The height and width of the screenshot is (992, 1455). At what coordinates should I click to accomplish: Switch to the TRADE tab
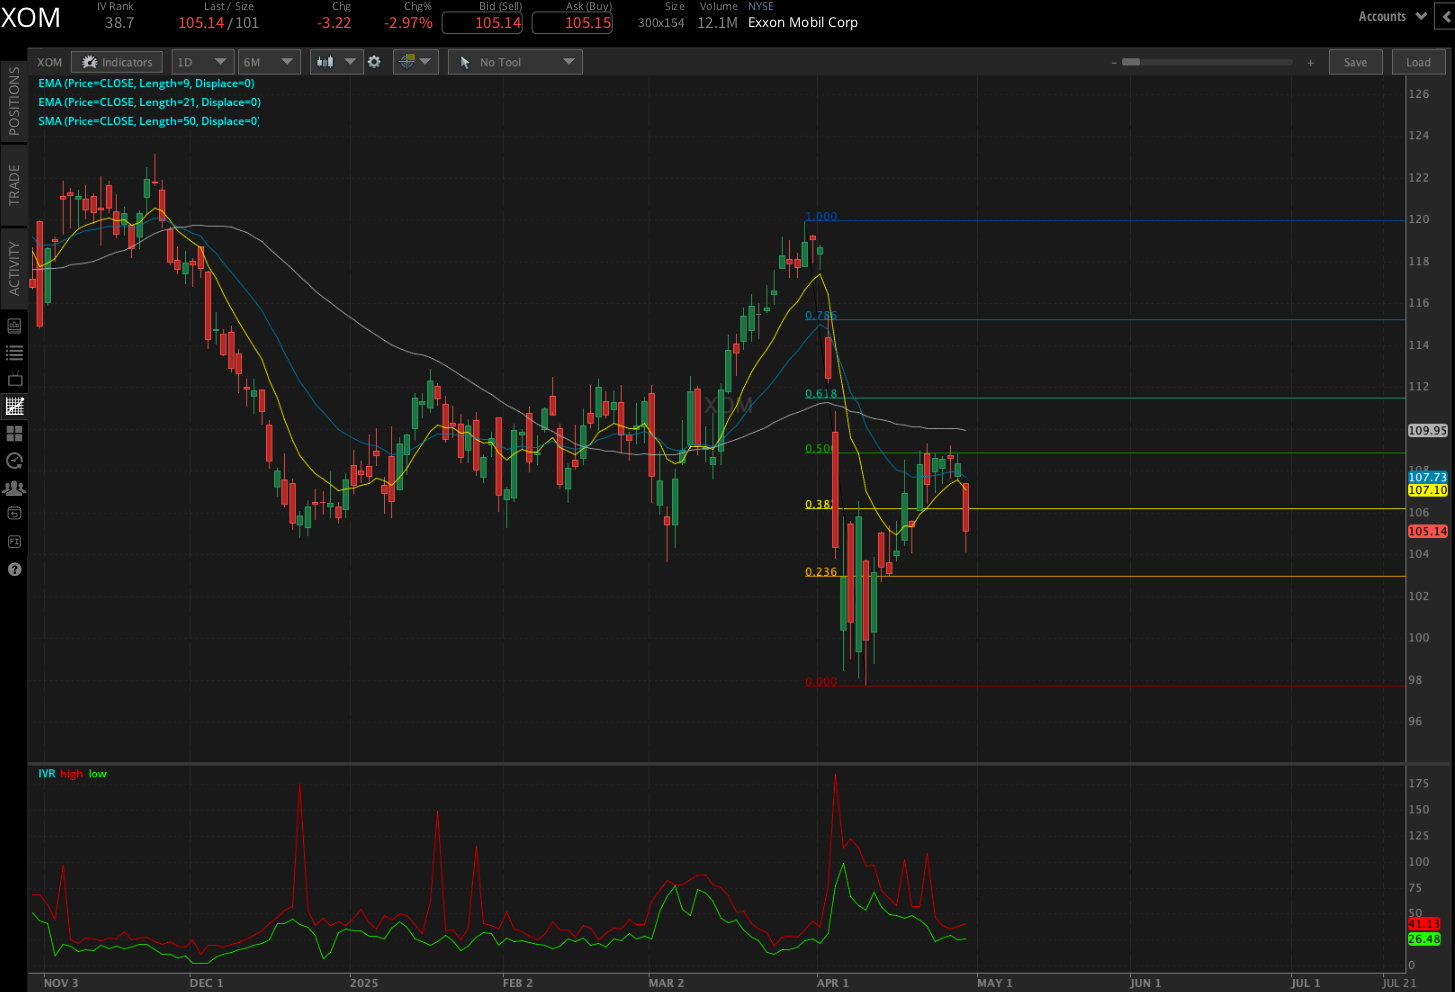click(14, 186)
